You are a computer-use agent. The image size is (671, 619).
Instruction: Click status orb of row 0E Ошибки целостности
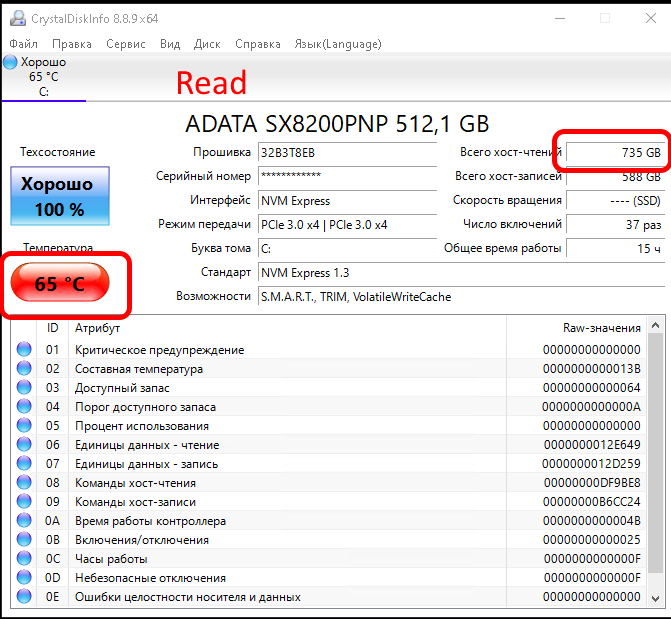coord(24,596)
